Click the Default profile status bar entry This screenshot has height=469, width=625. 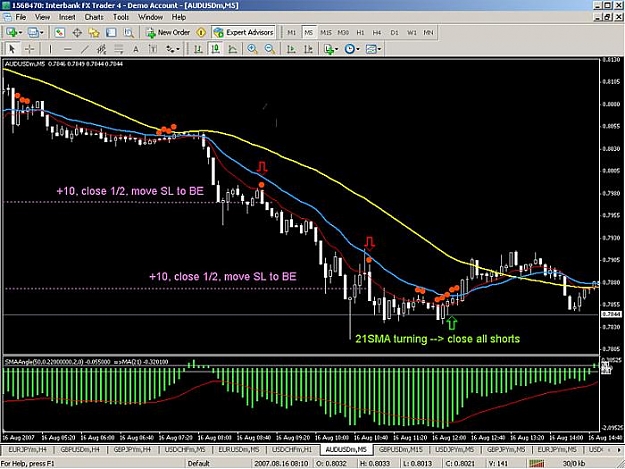(199, 463)
